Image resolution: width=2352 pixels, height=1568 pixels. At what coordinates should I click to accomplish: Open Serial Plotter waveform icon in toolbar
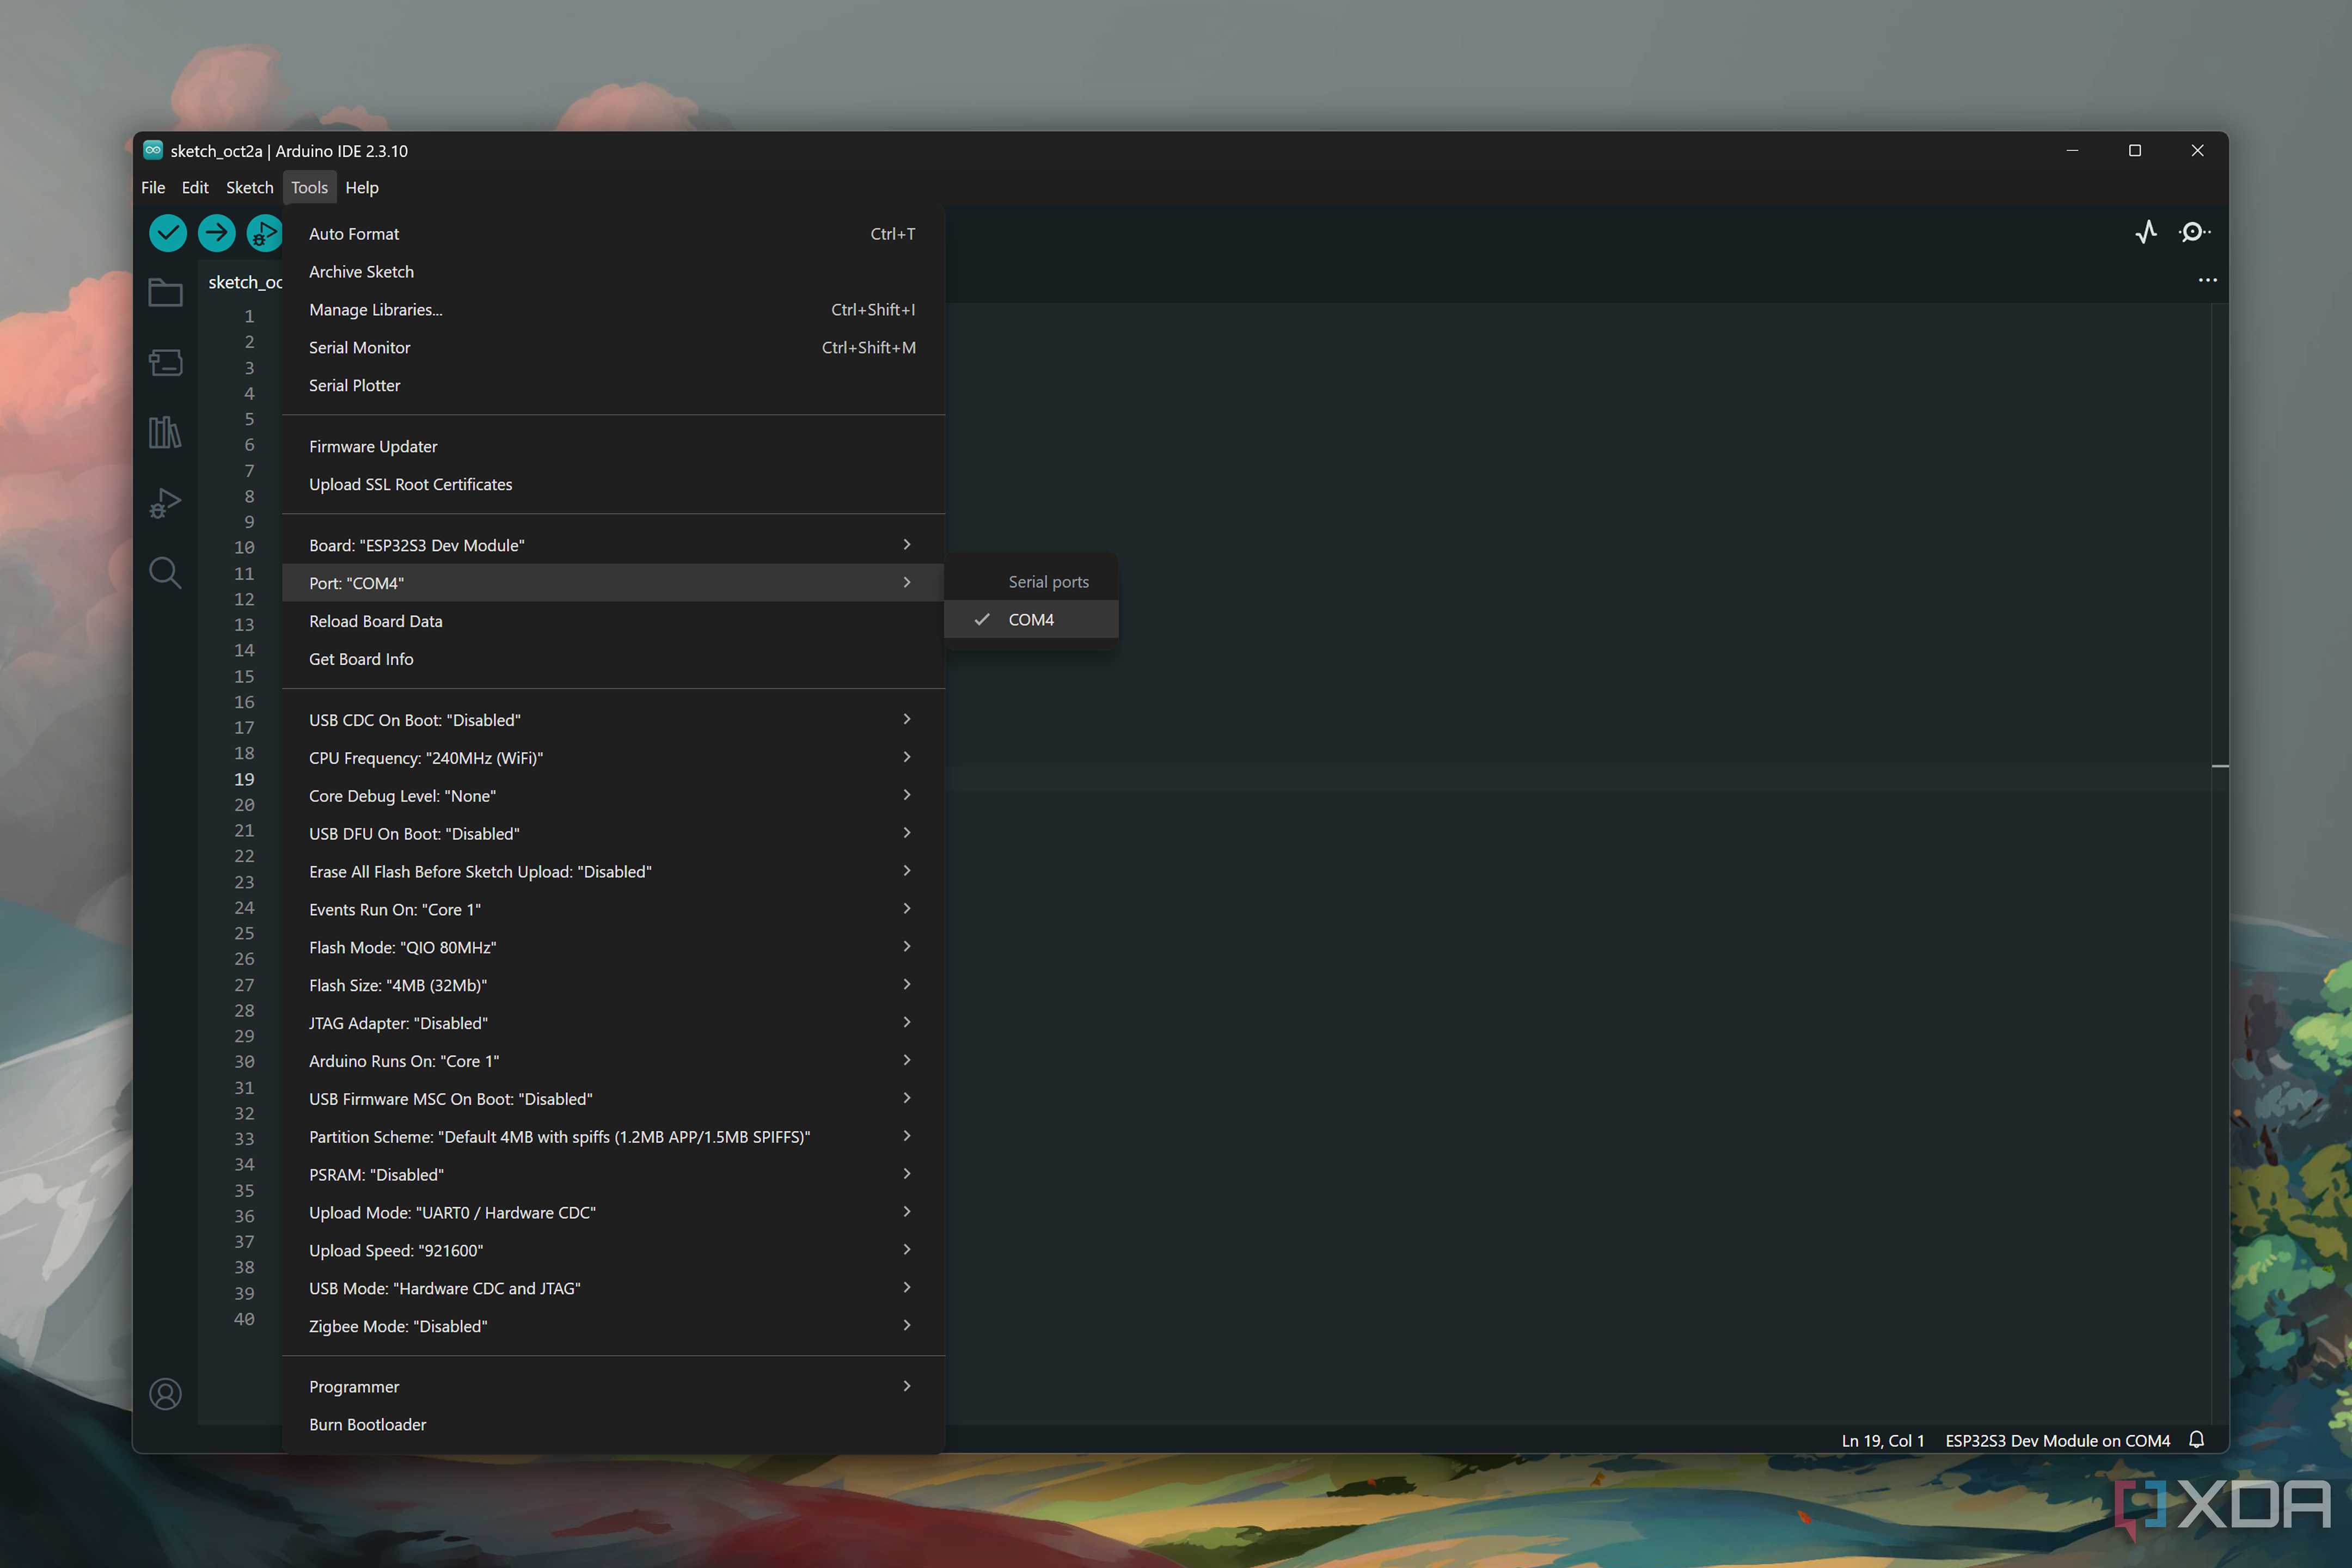coord(2146,232)
